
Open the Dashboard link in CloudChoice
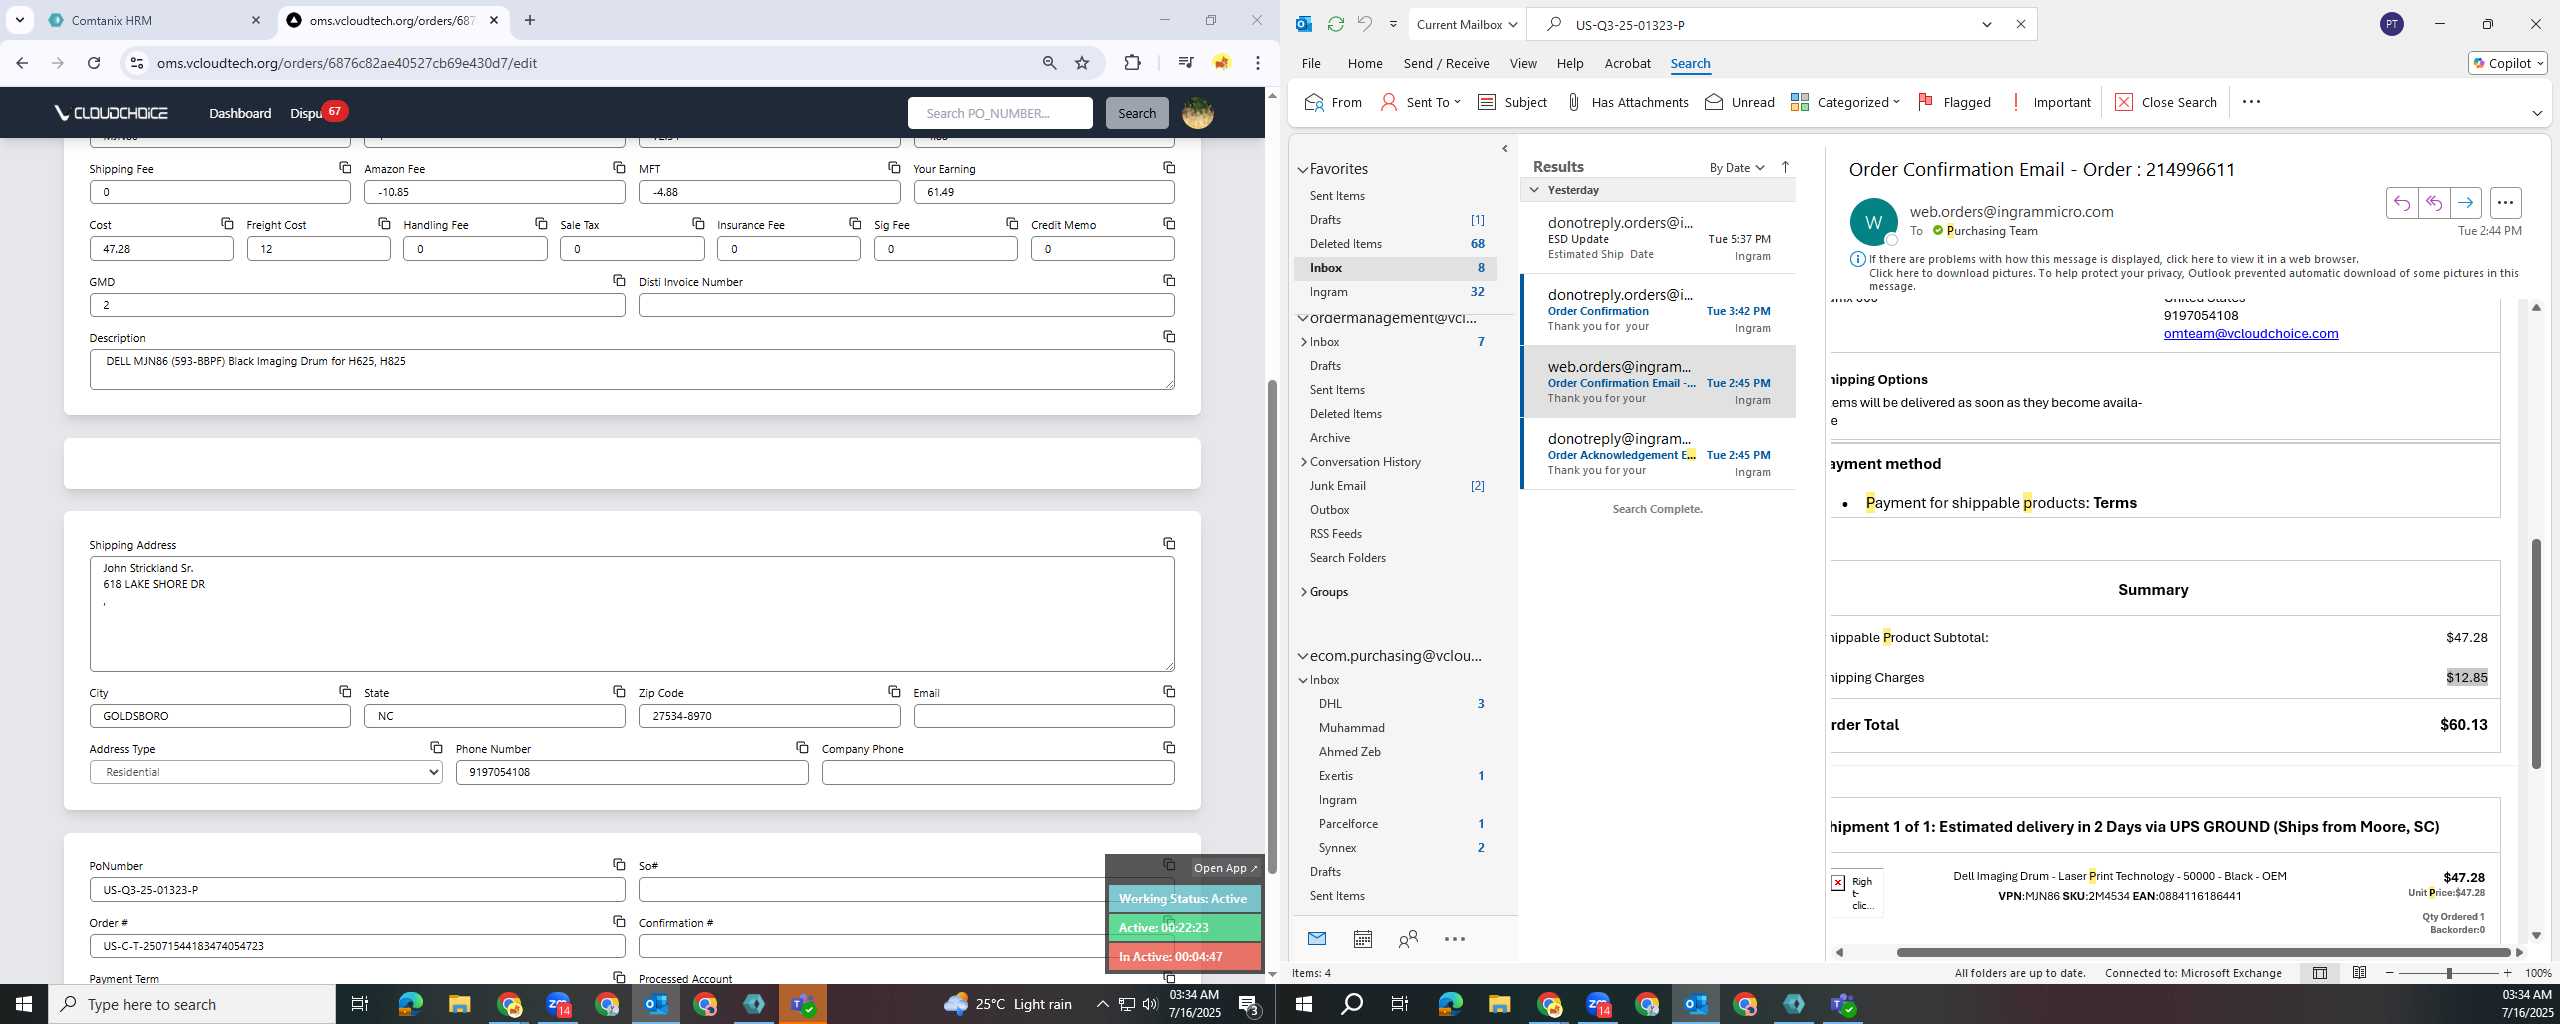240,113
